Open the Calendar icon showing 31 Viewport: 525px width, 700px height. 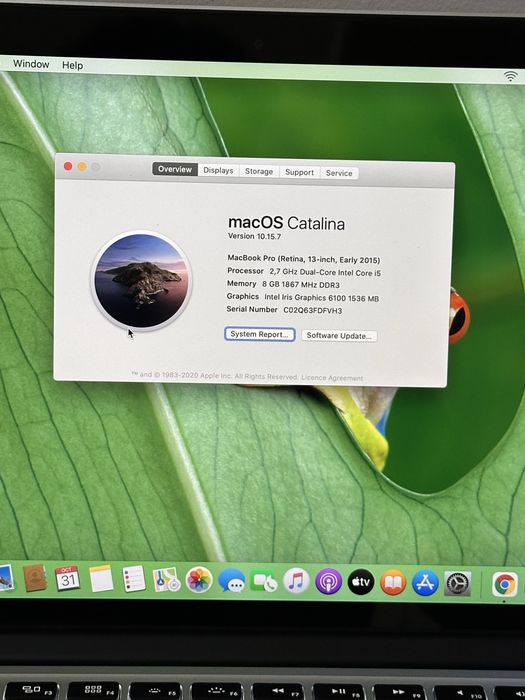click(67, 579)
